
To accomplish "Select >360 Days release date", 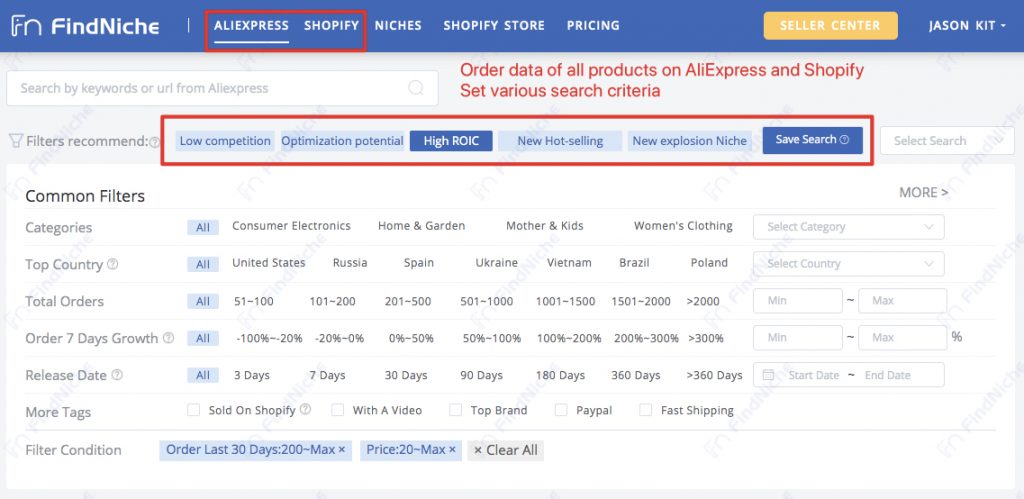I will coord(714,376).
